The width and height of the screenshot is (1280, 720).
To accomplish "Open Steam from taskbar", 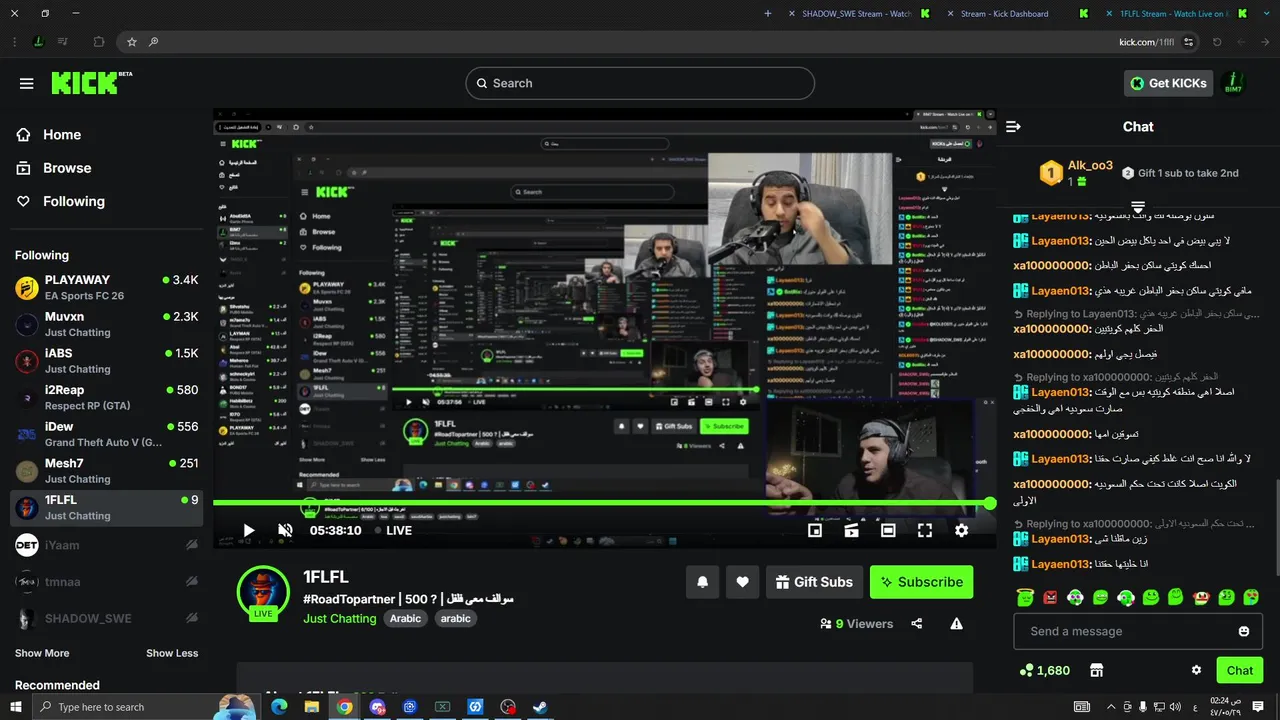I will click(540, 707).
